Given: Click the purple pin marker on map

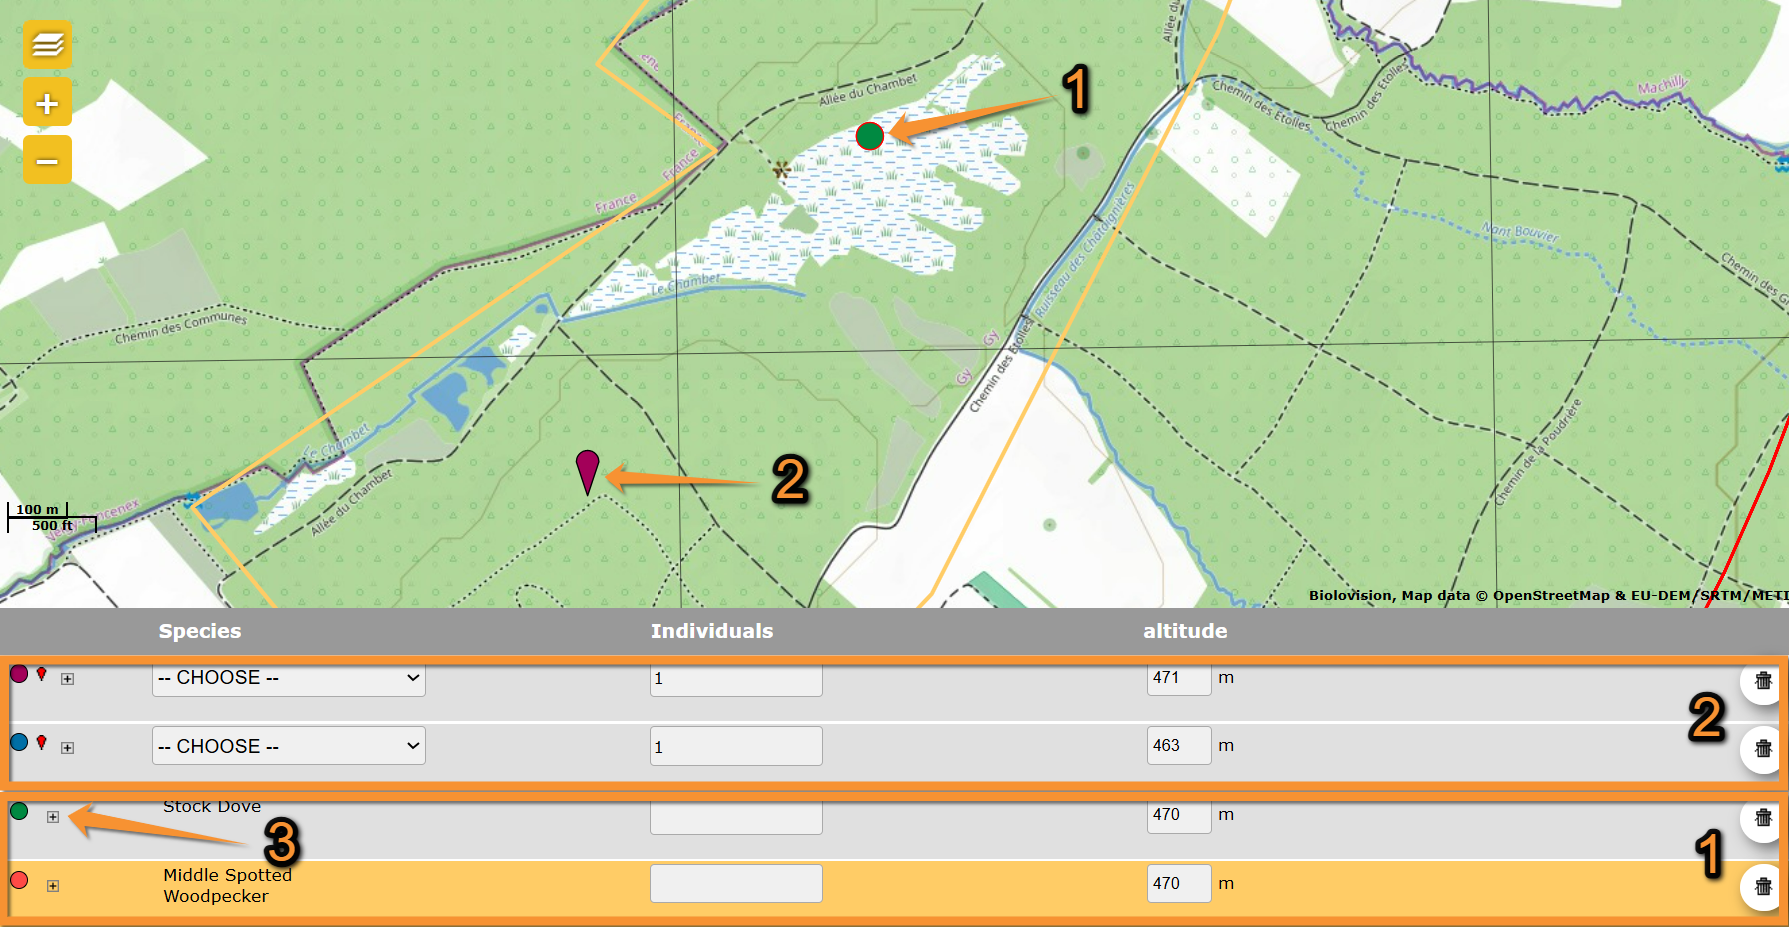Looking at the screenshot, I should 587,469.
